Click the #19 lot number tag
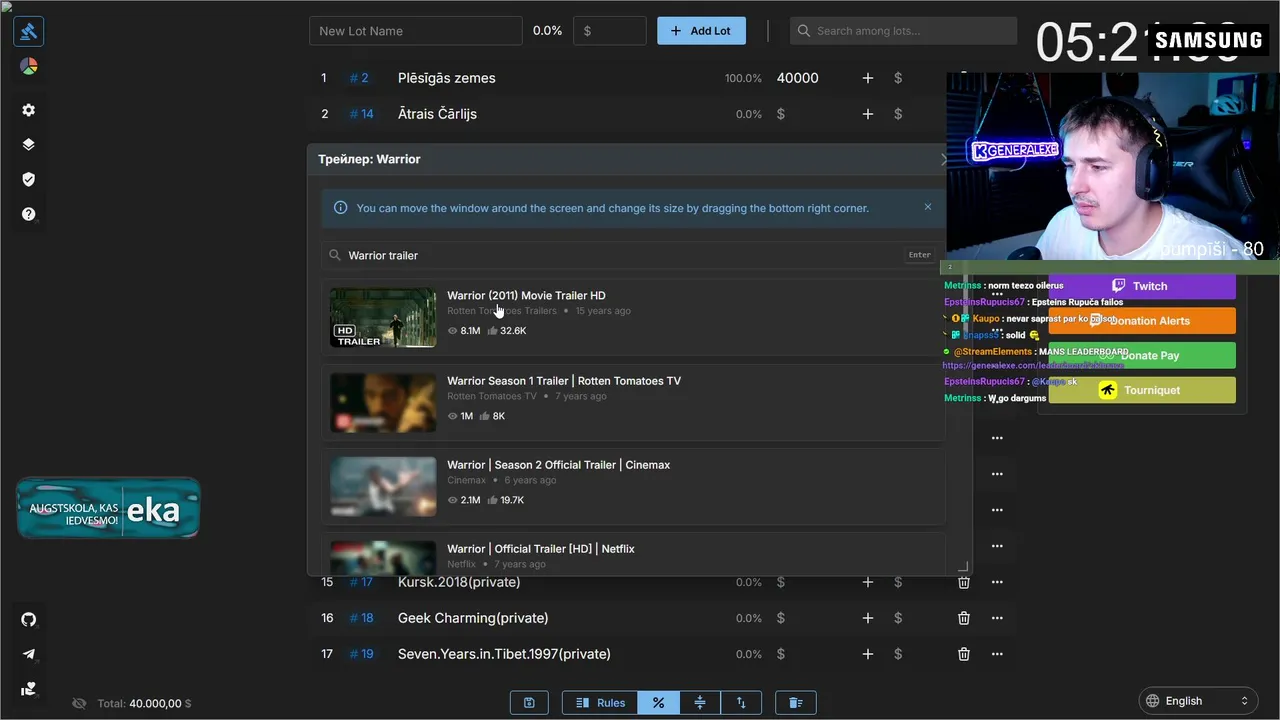This screenshot has height=720, width=1280. [361, 654]
